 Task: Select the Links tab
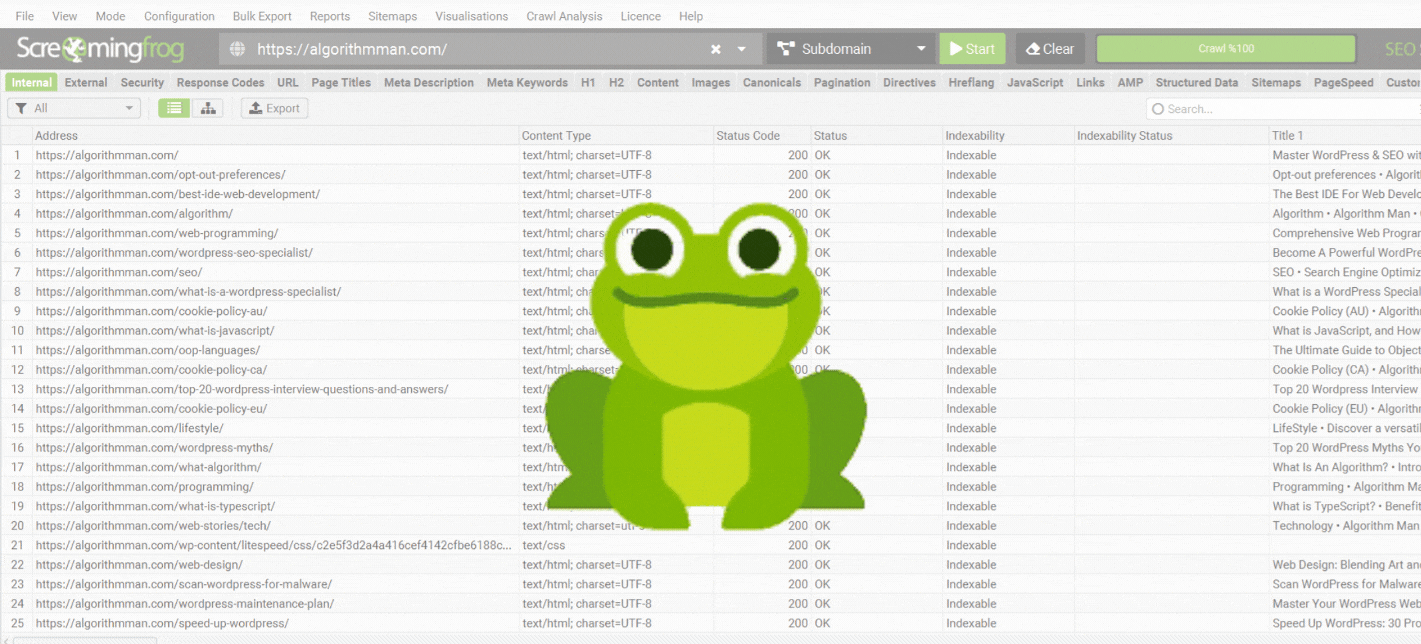click(1090, 83)
